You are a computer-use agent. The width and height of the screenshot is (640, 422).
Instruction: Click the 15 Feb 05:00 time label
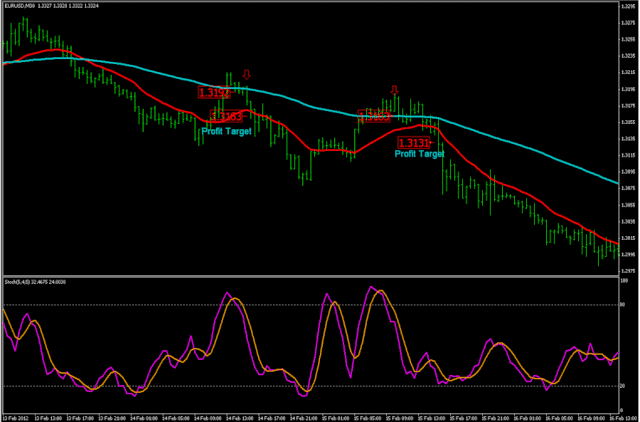(368, 418)
